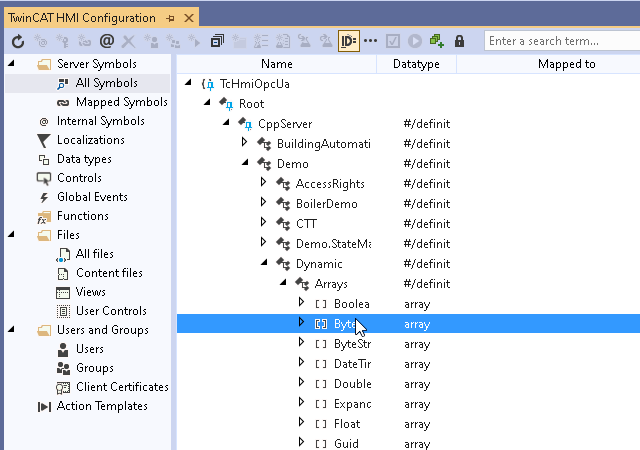Open Global Events in sidebar
Viewport: 640px width, 450px height.
[92, 197]
